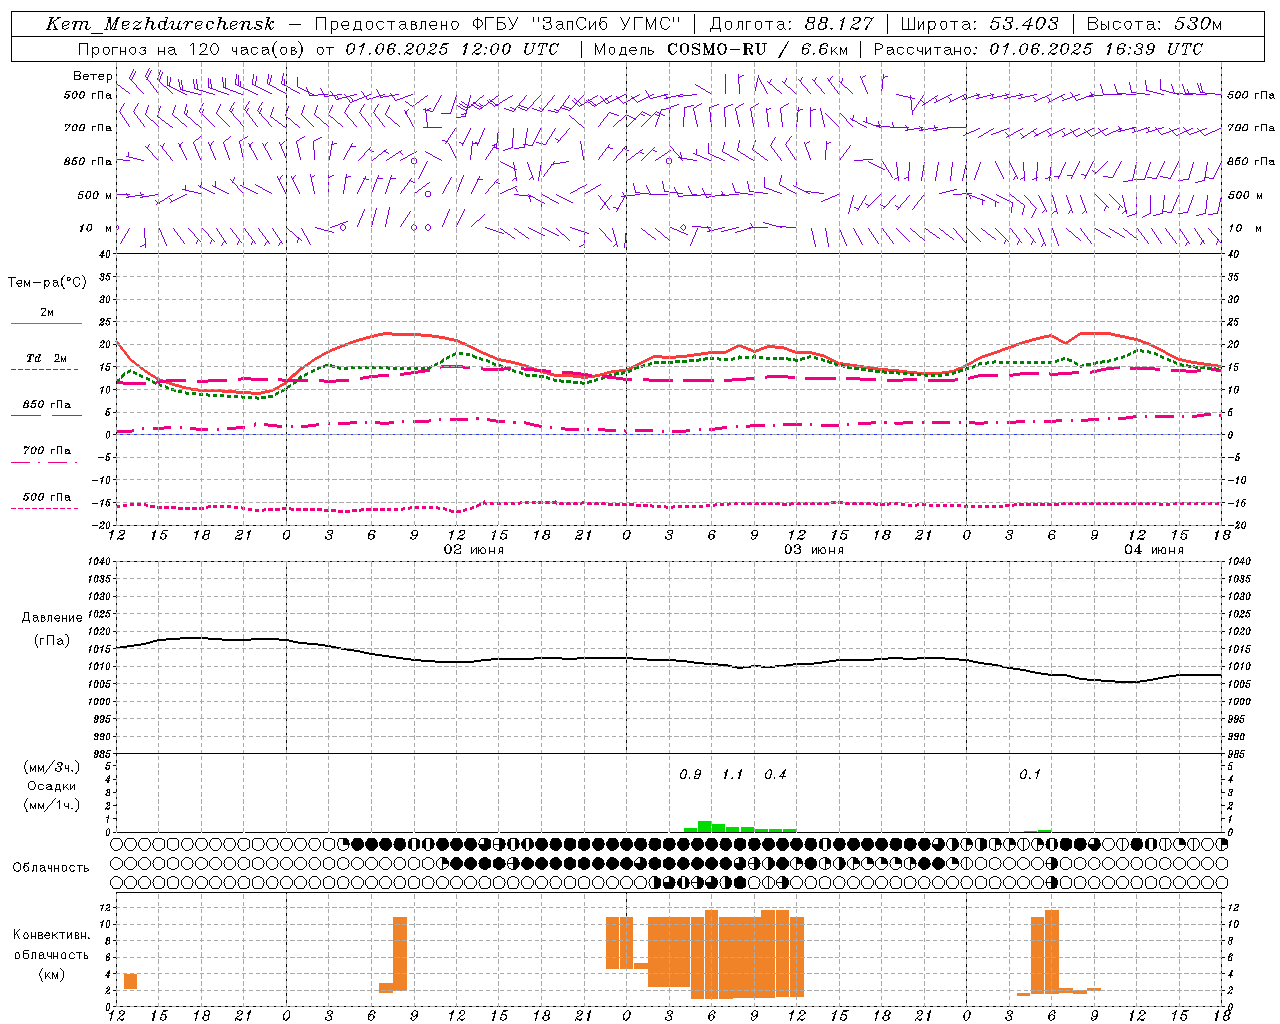Click the 'Модель COSMO-RU / 6.6км' label
The image size is (1280, 1024).
(x=721, y=49)
